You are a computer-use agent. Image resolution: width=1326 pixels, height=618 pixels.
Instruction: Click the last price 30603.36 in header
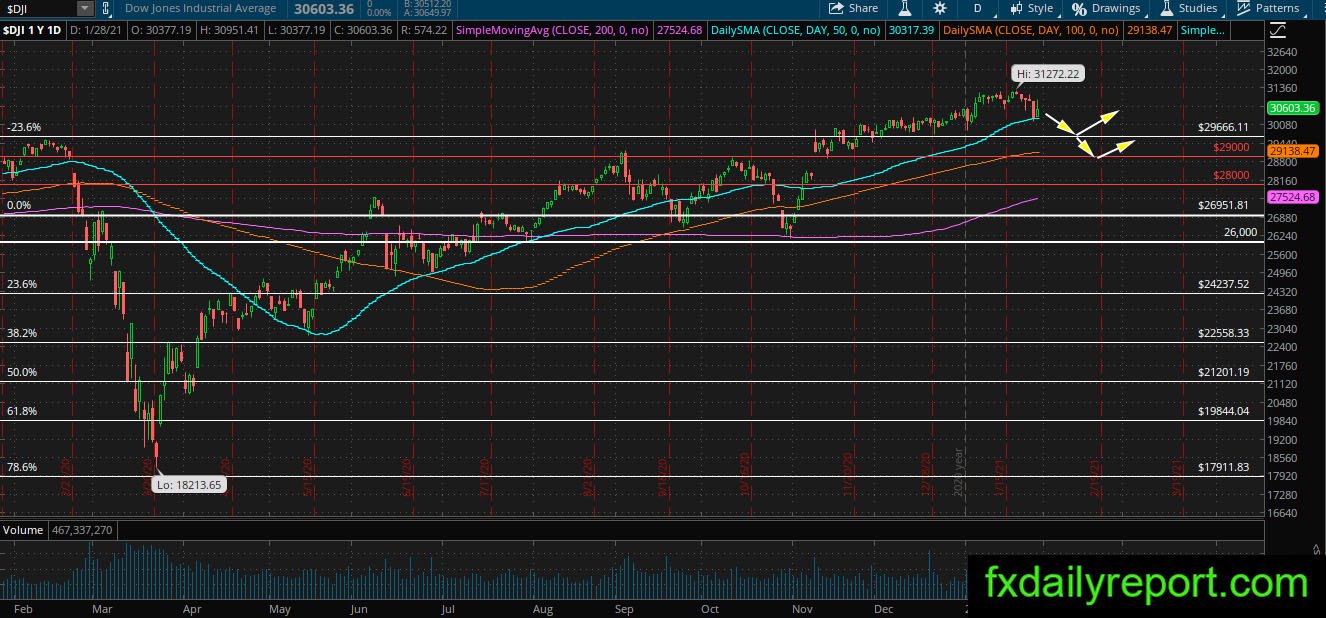point(326,8)
